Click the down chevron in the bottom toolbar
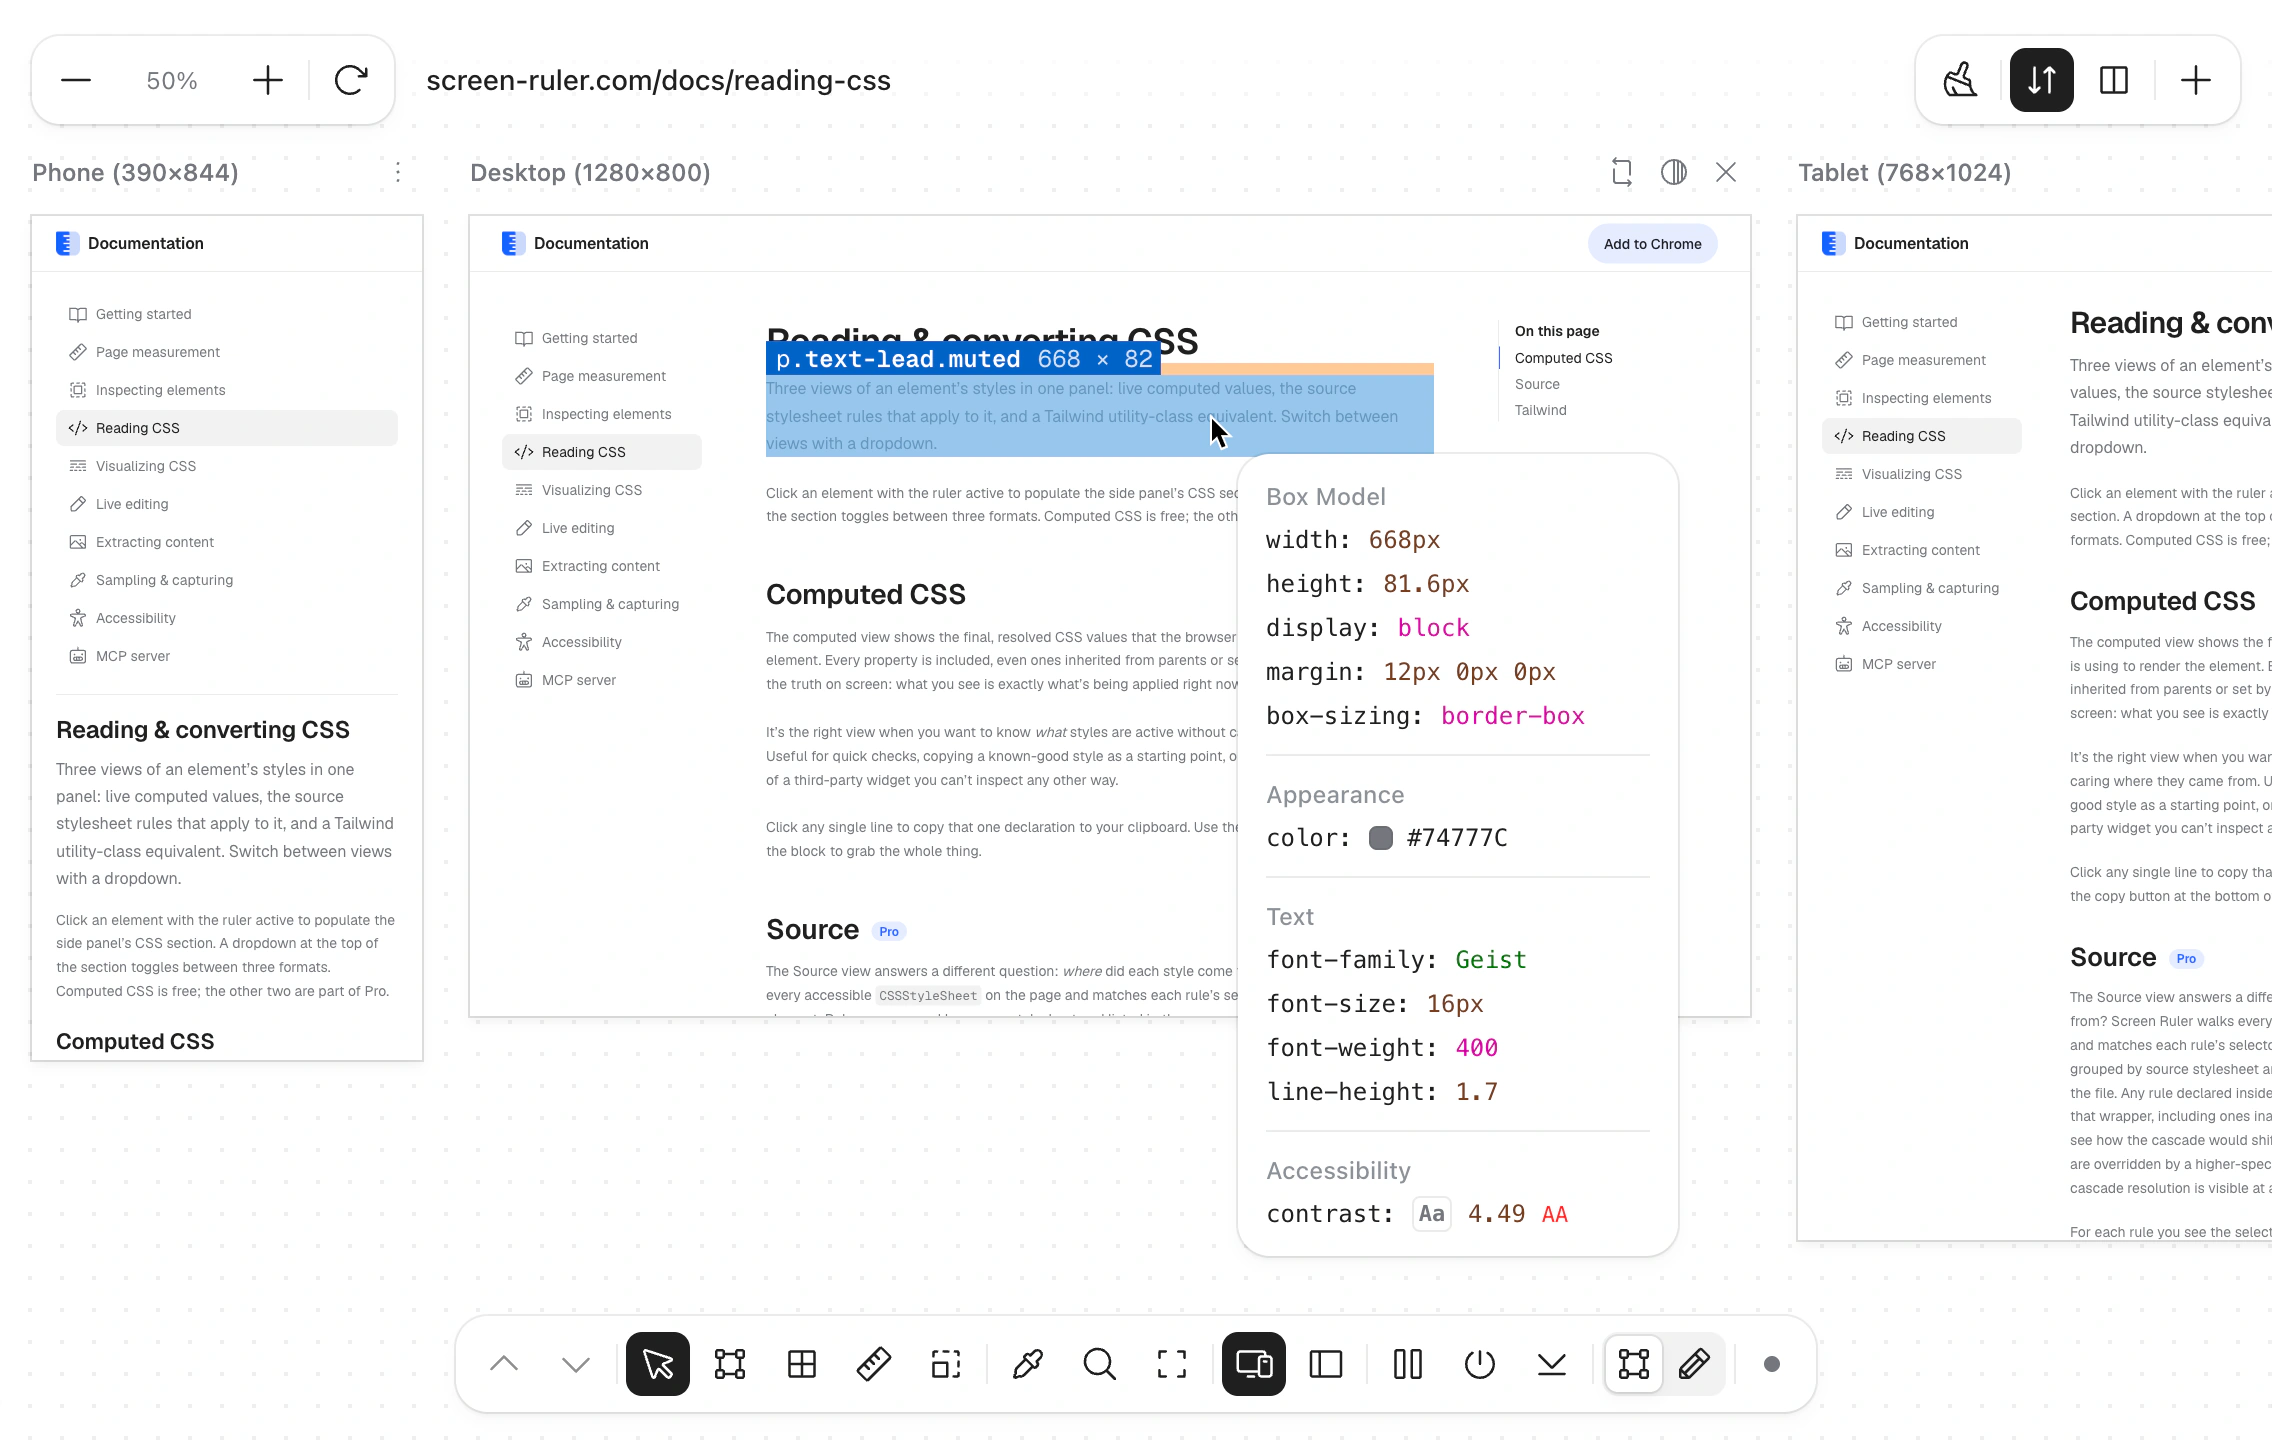Viewport: 2272px width, 1440px height. pos(576,1364)
